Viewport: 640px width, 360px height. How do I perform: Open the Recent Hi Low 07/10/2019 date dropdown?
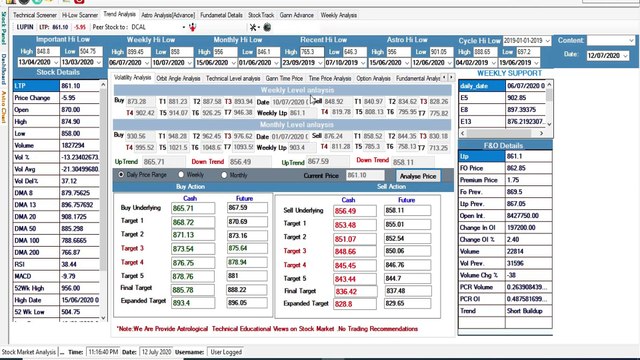coord(363,63)
